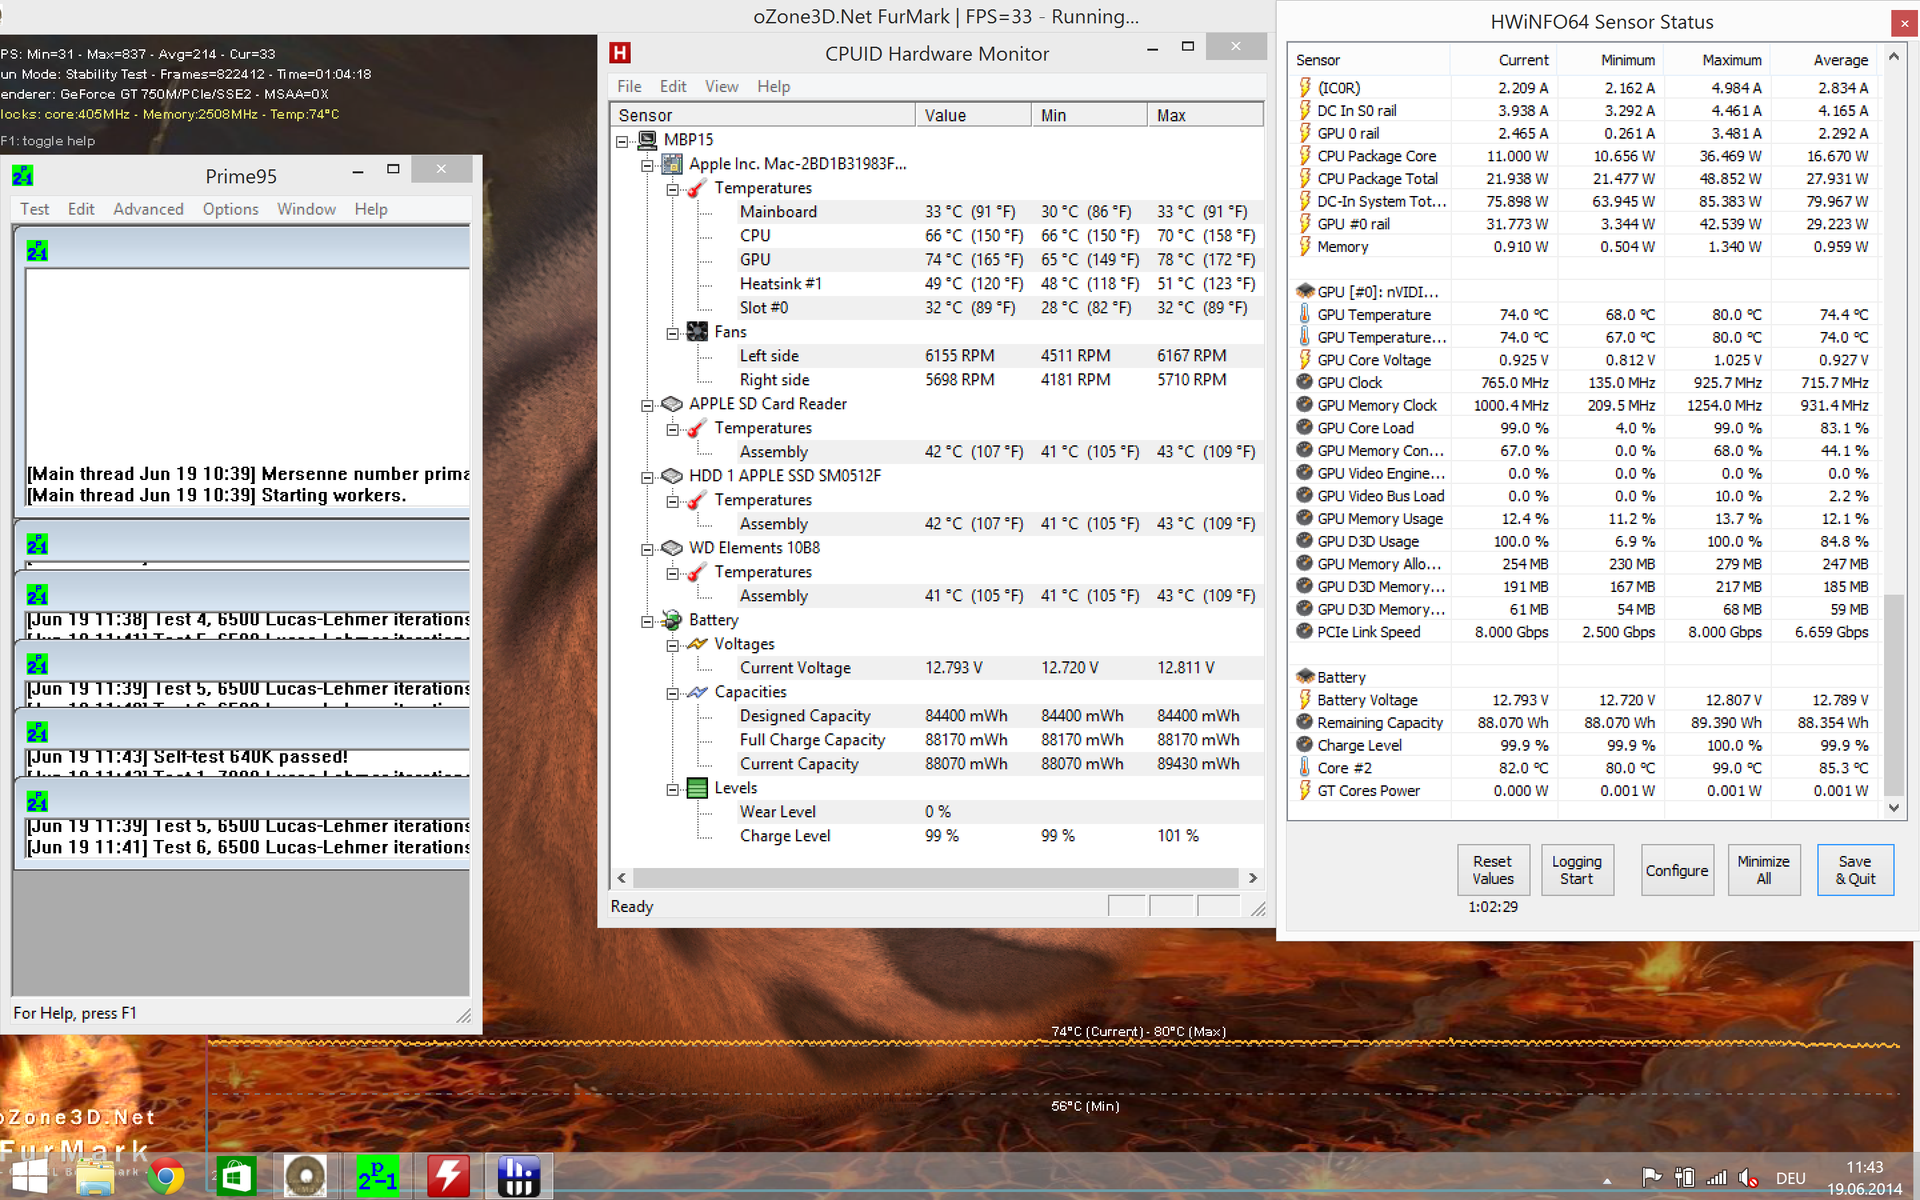Image resolution: width=1920 pixels, height=1200 pixels.
Task: Click the Windows Store taskbar icon
Action: point(236,1176)
